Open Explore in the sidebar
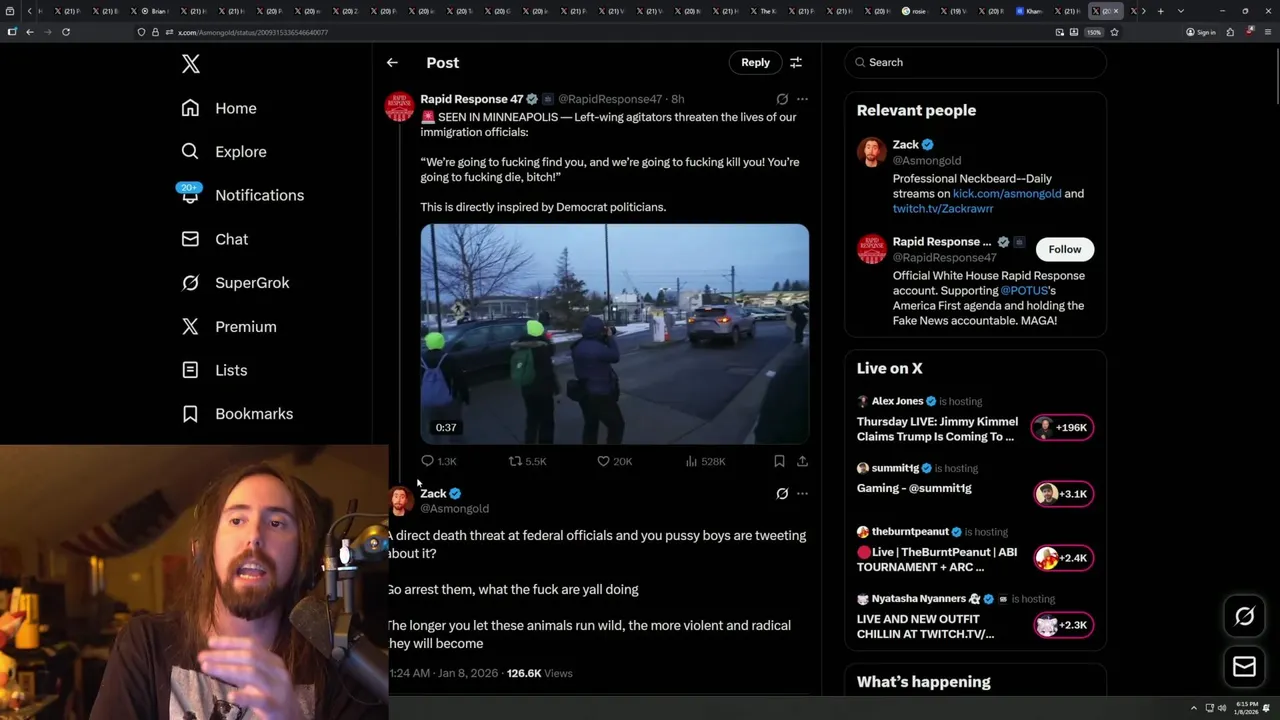Screen dimensions: 1280x720 click(x=224, y=152)
